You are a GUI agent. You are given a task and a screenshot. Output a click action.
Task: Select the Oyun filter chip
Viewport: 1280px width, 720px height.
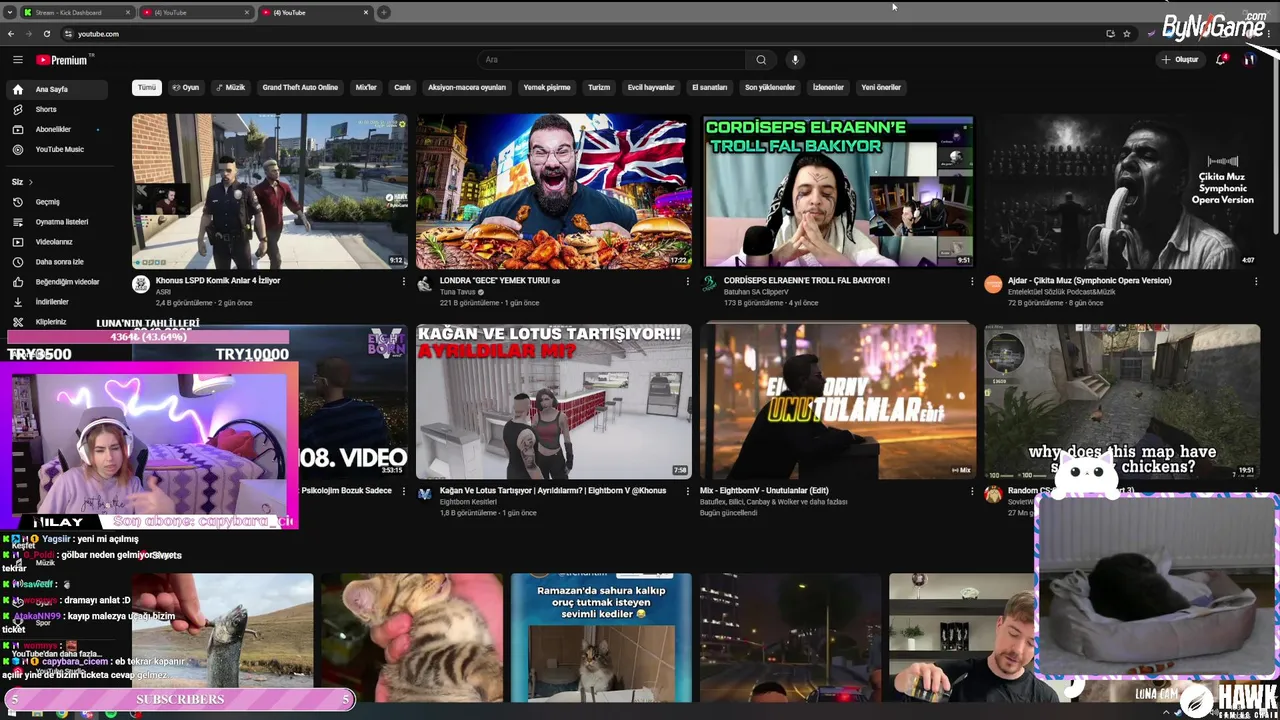point(186,88)
